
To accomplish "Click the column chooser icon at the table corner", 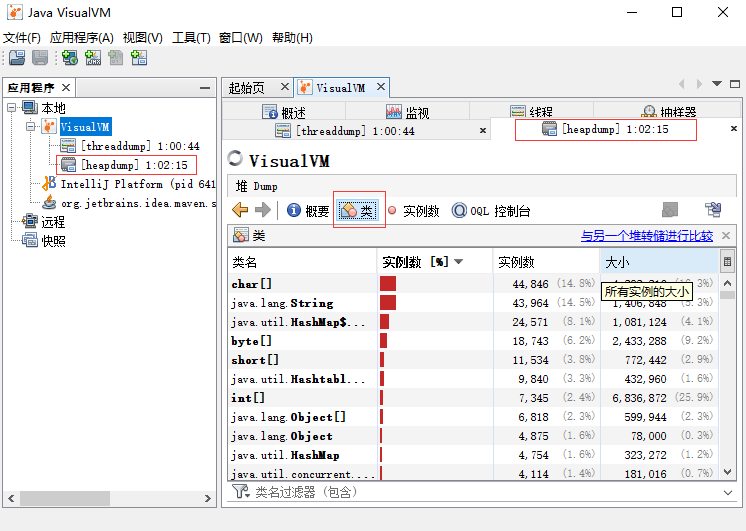I will tap(727, 261).
